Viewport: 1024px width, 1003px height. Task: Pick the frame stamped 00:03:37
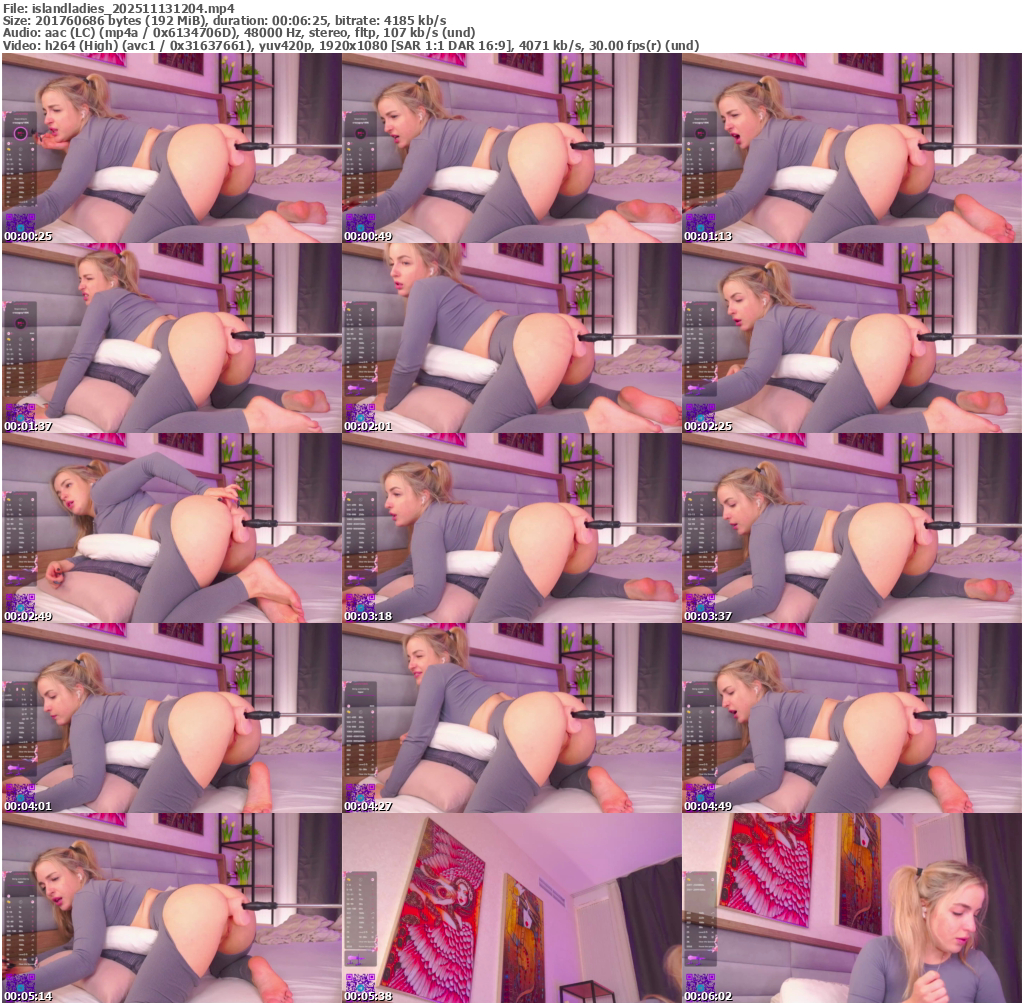click(x=852, y=528)
